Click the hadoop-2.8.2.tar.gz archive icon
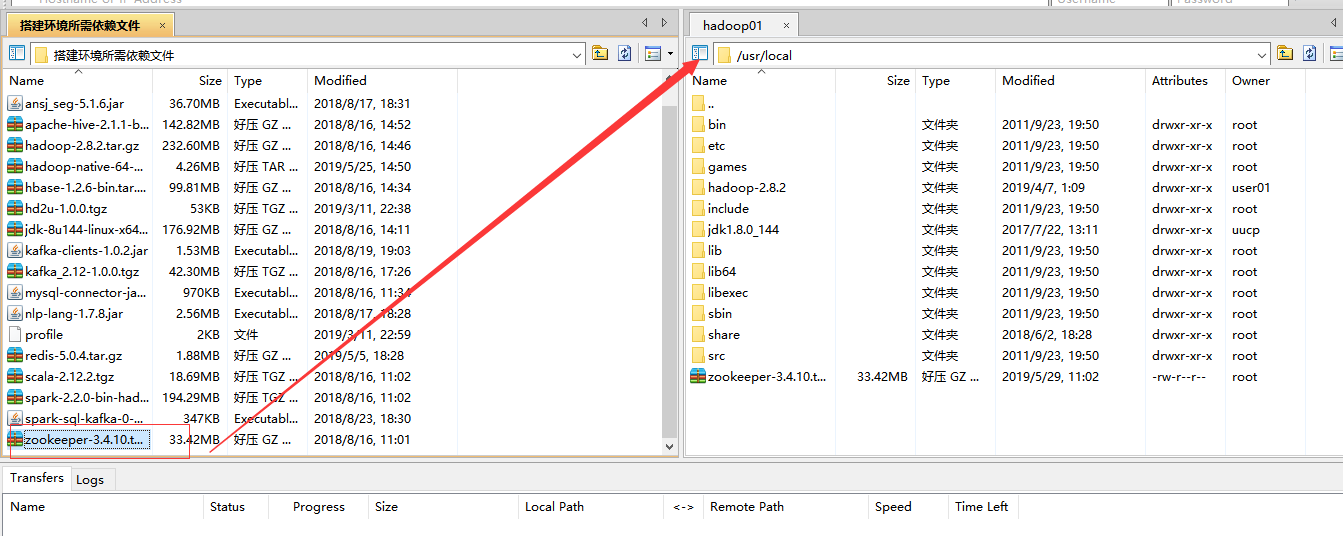The image size is (1343, 536). tap(15, 145)
